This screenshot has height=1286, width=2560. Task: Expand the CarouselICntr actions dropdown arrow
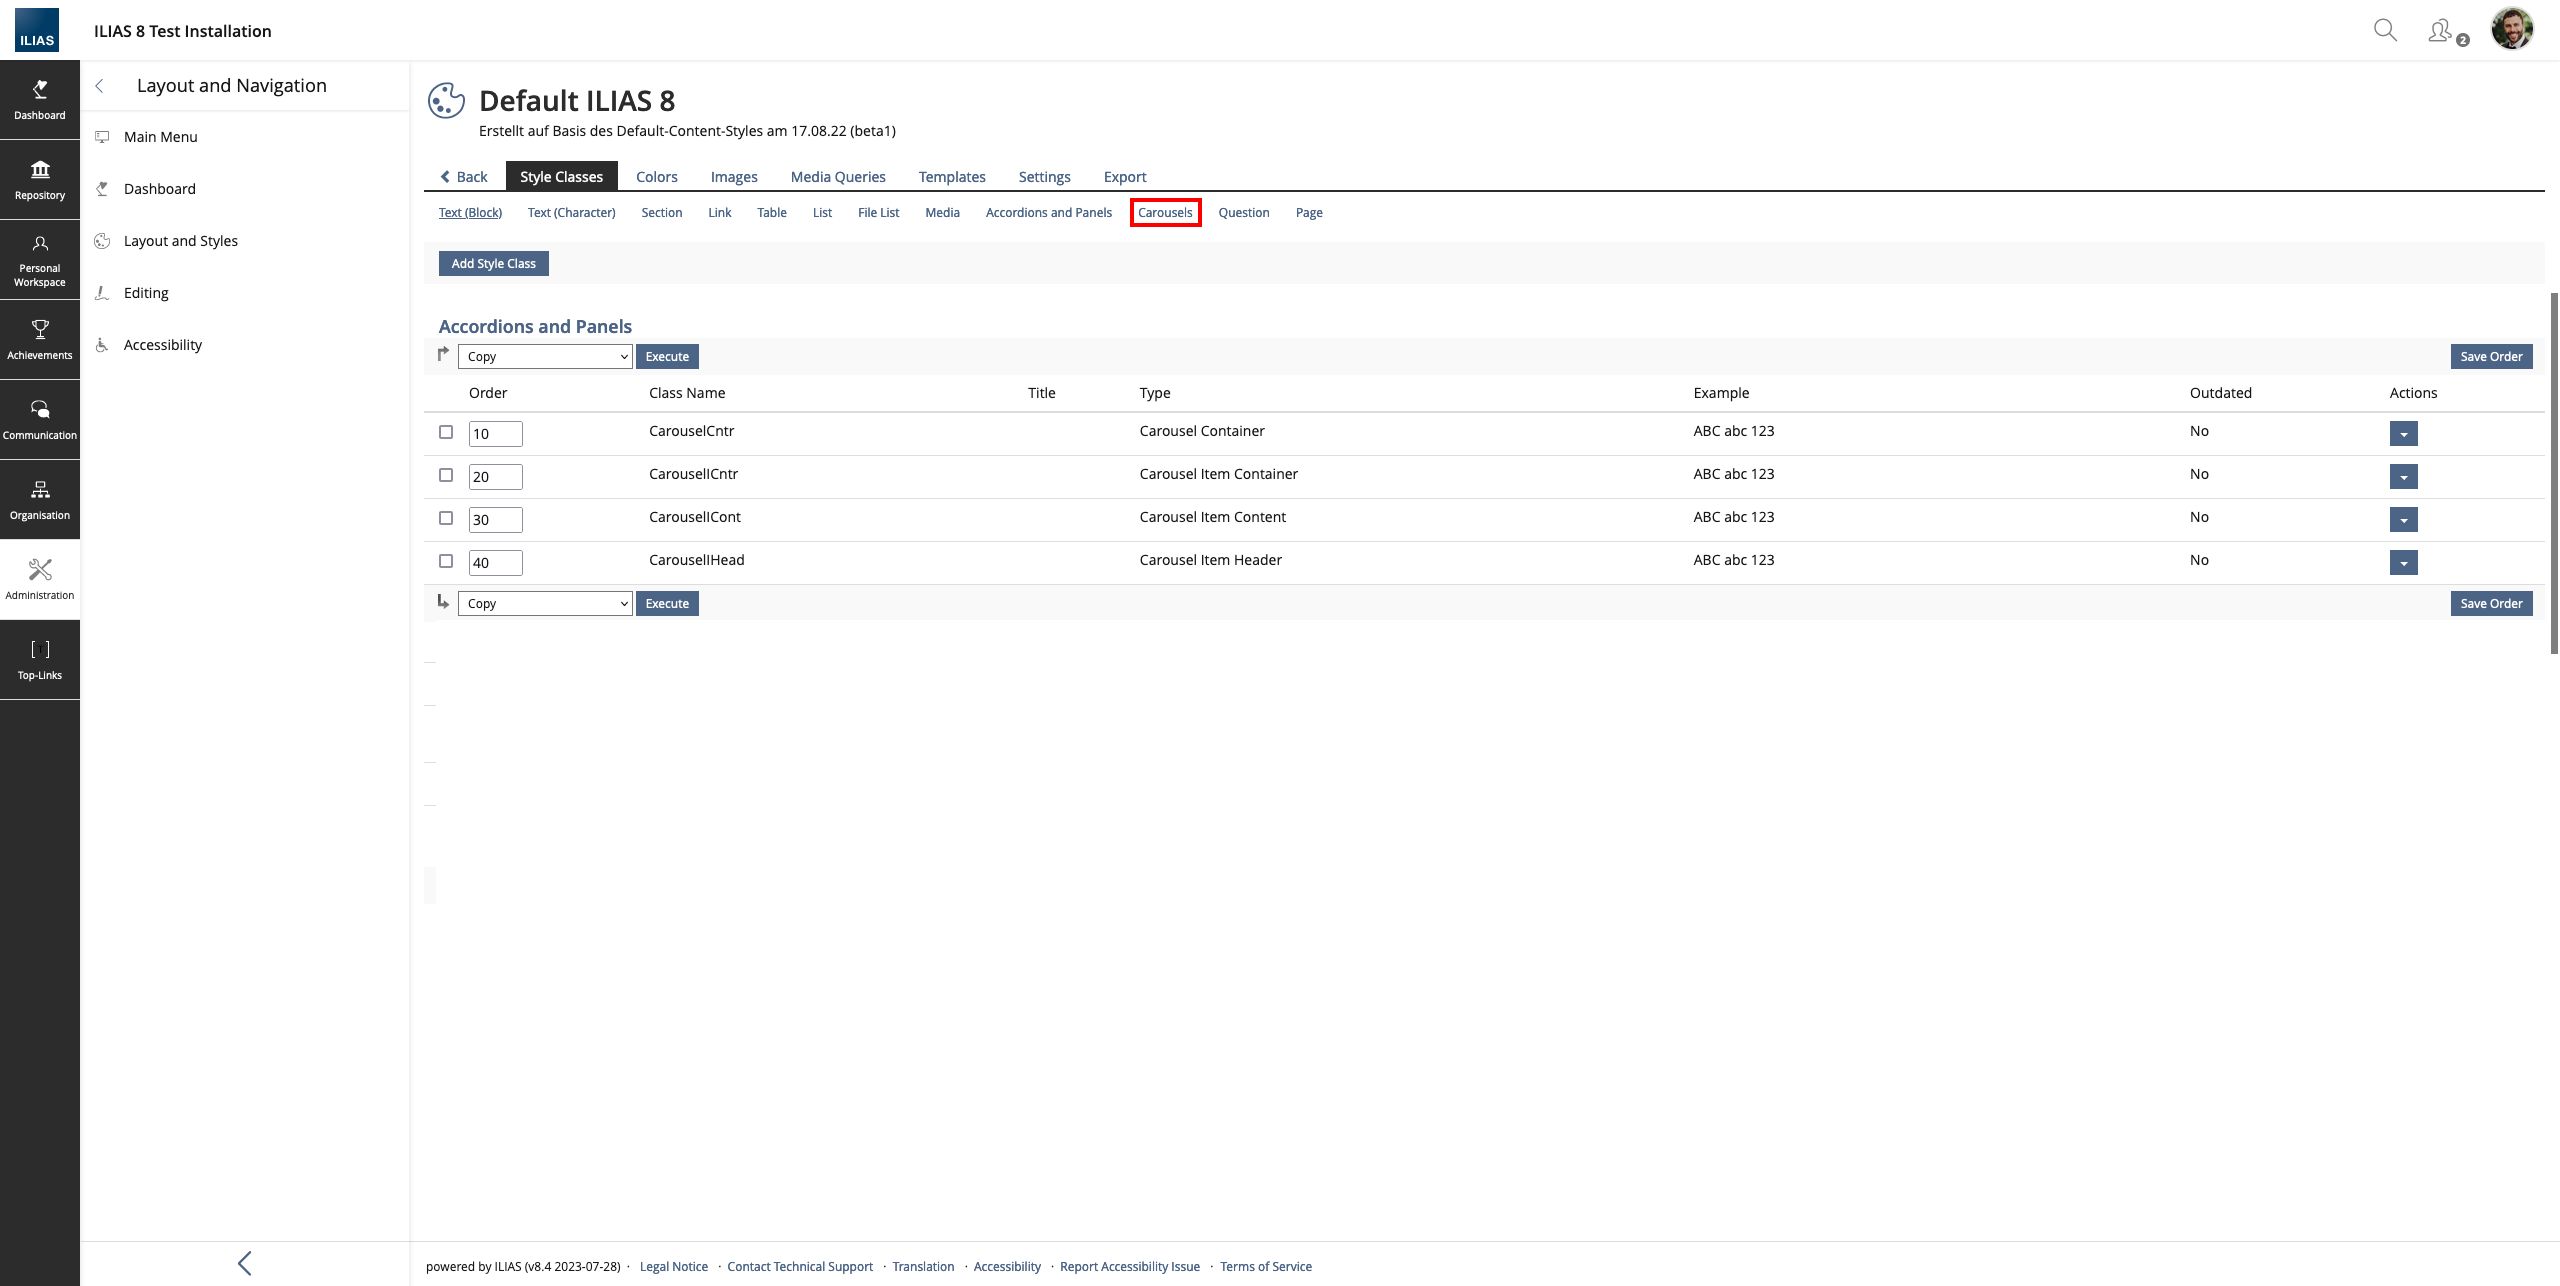[x=2403, y=477]
